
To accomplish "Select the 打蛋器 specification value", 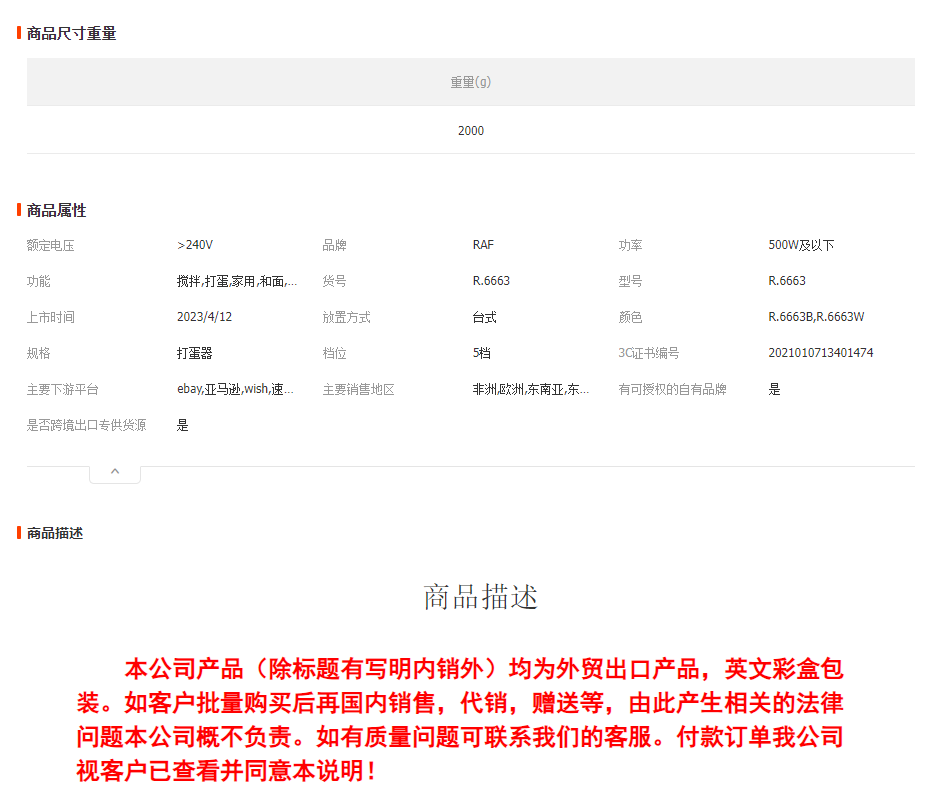I will tap(195, 353).
